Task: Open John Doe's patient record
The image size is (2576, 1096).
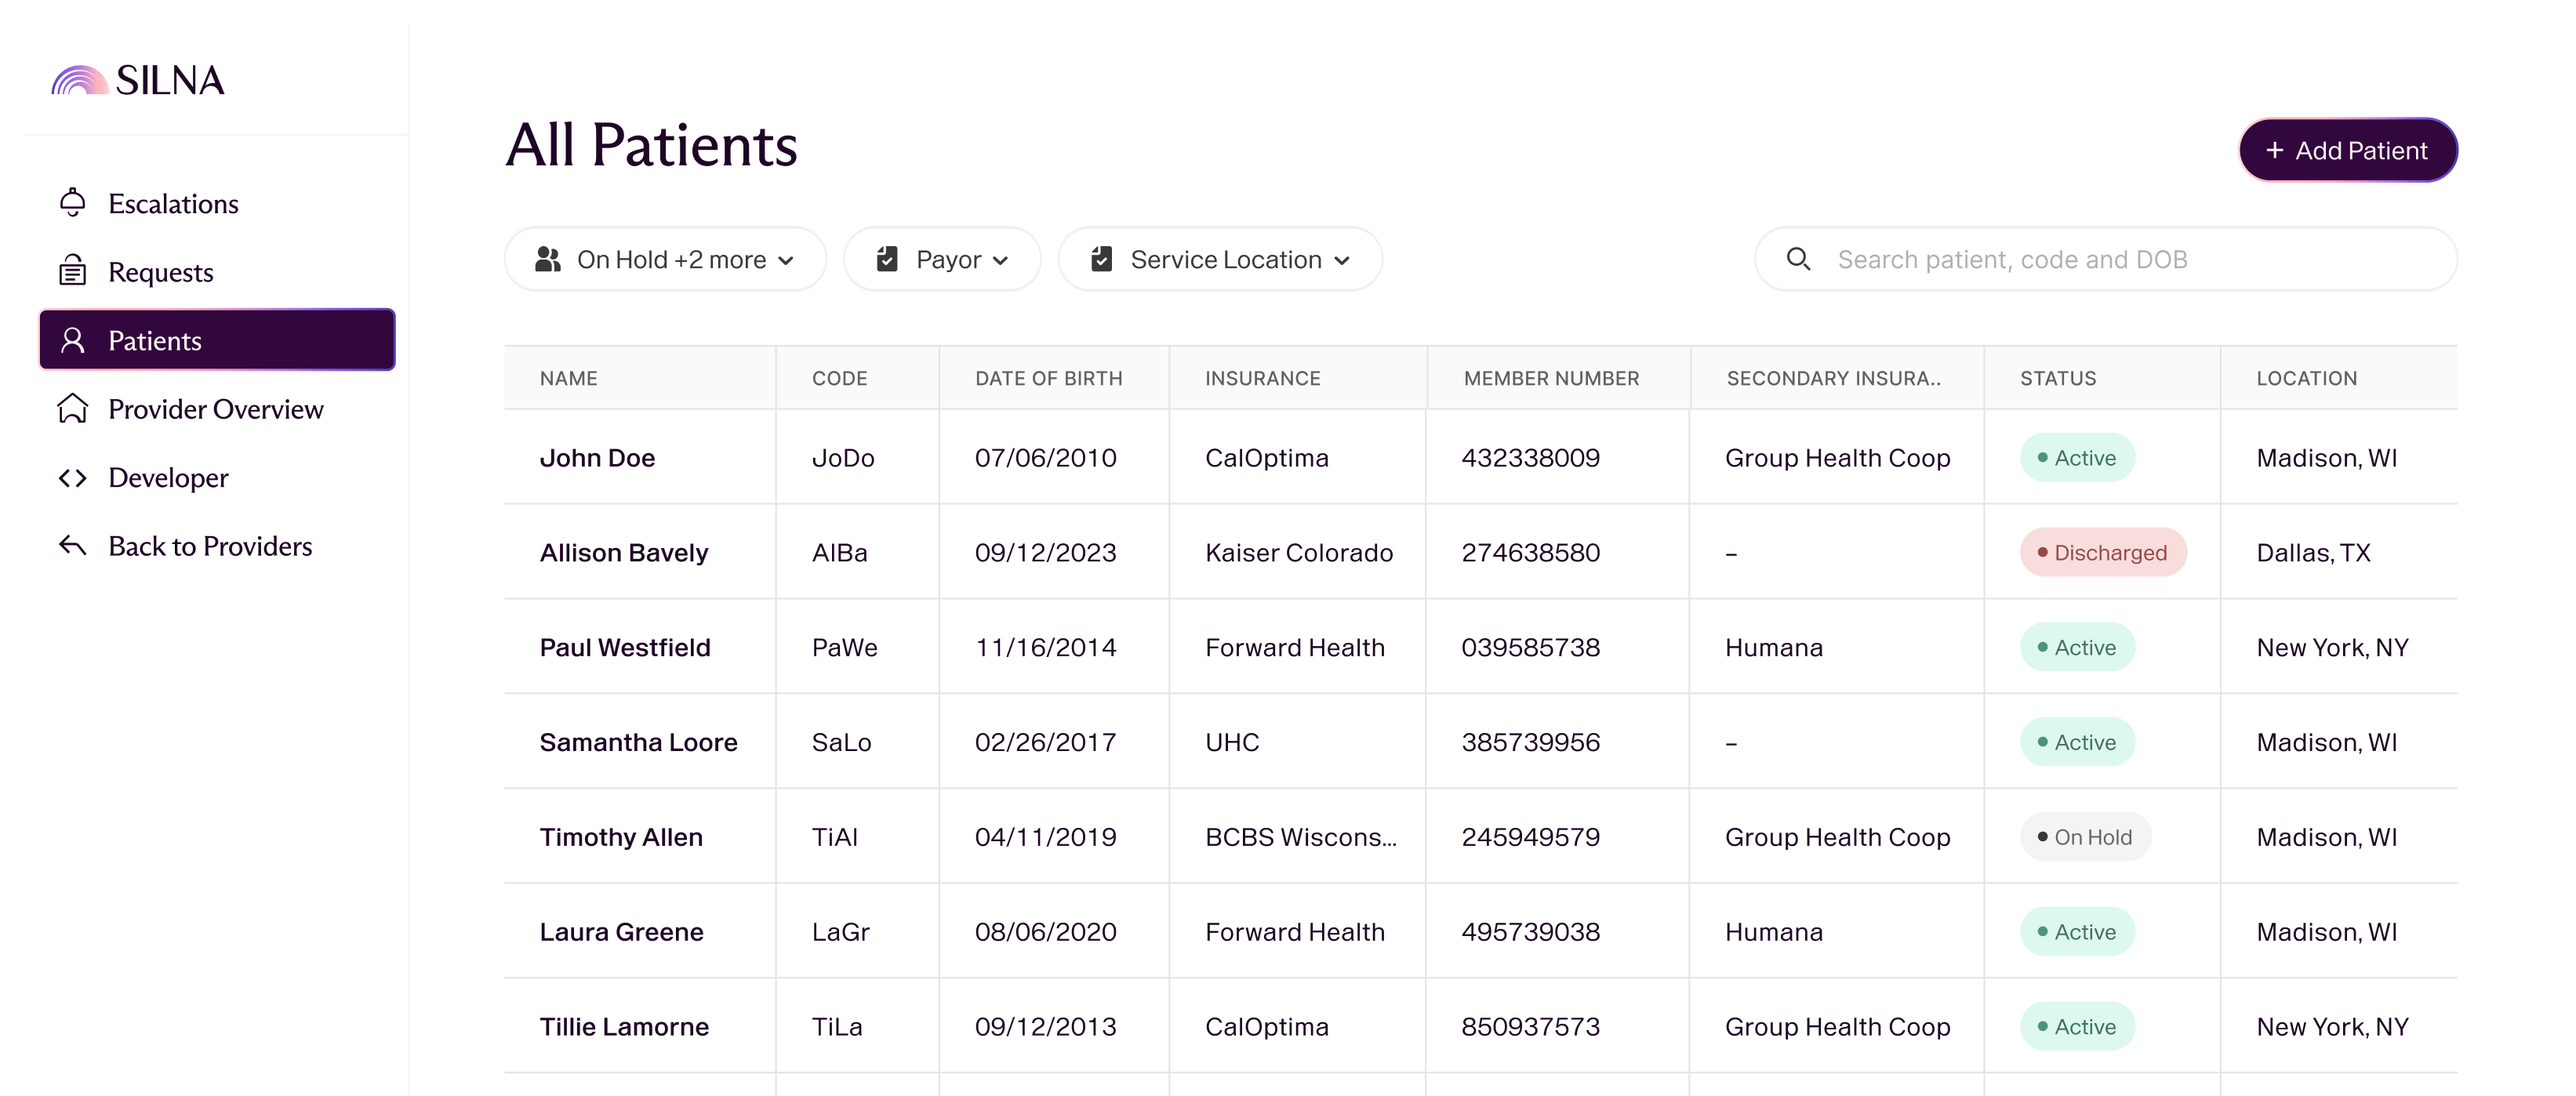Action: (597, 458)
